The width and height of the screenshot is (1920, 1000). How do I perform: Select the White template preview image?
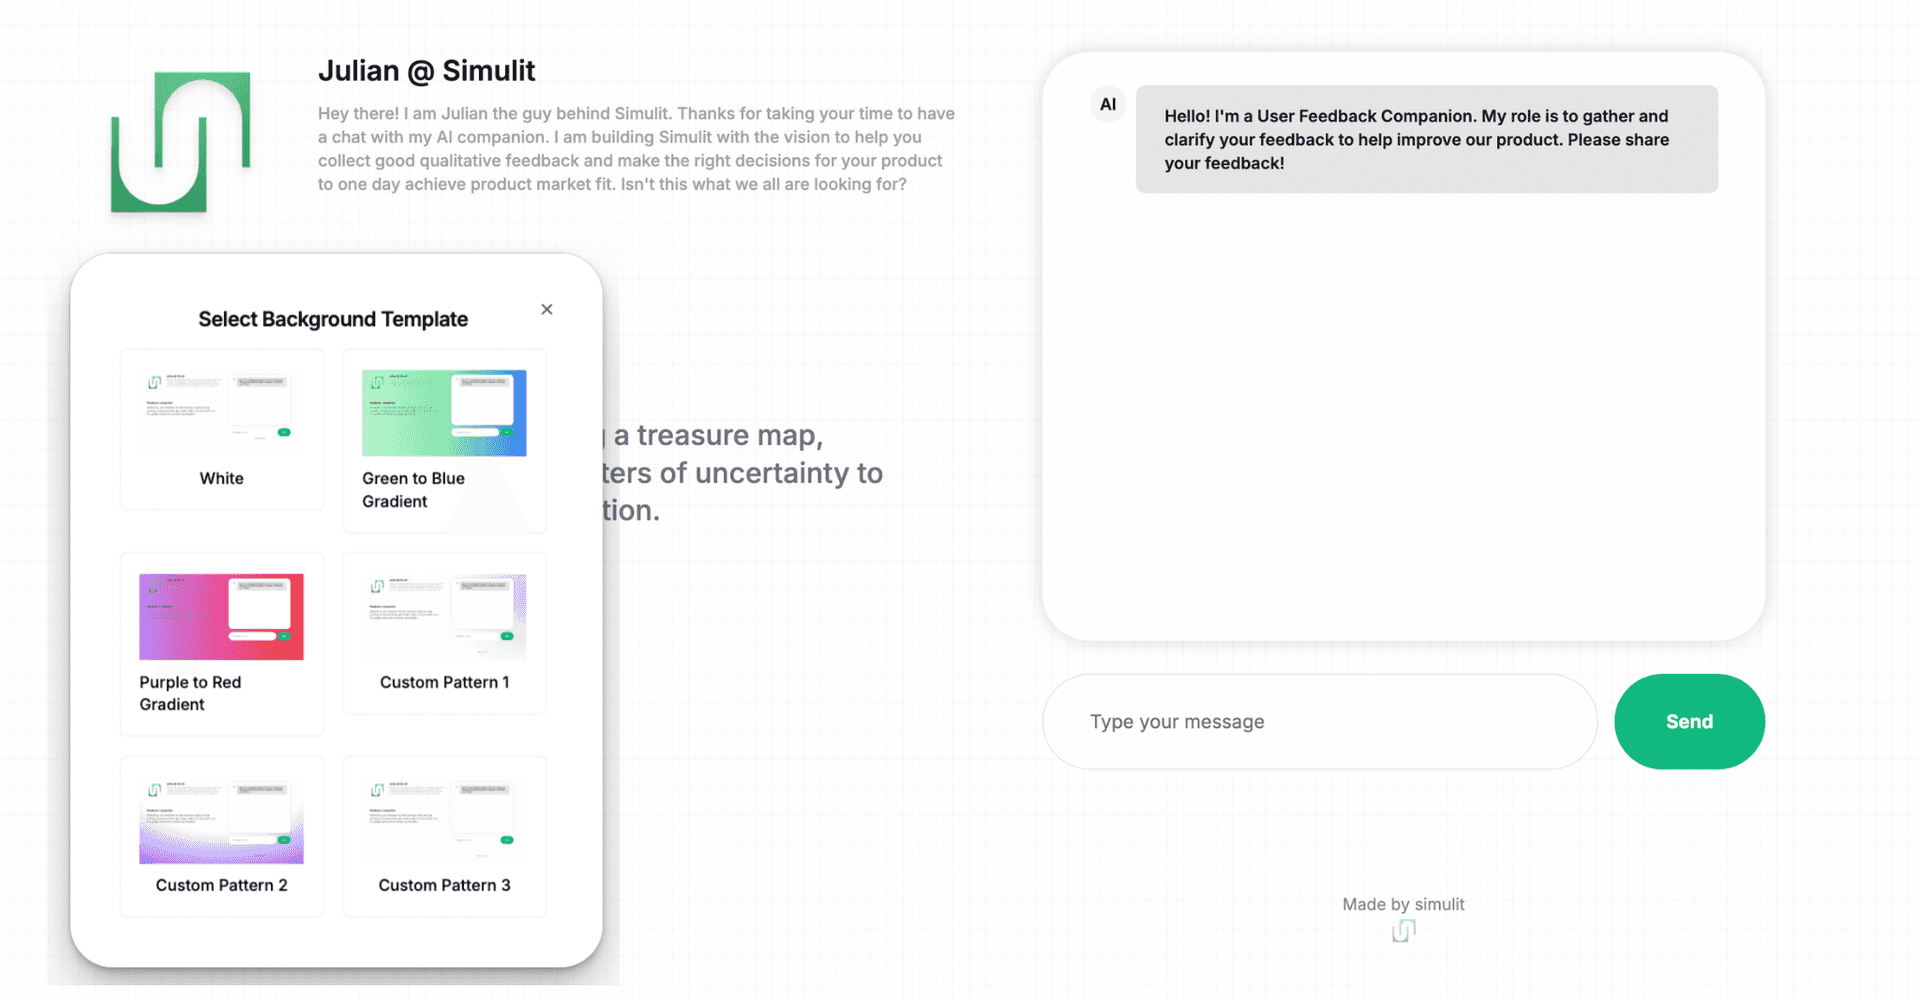[221, 412]
